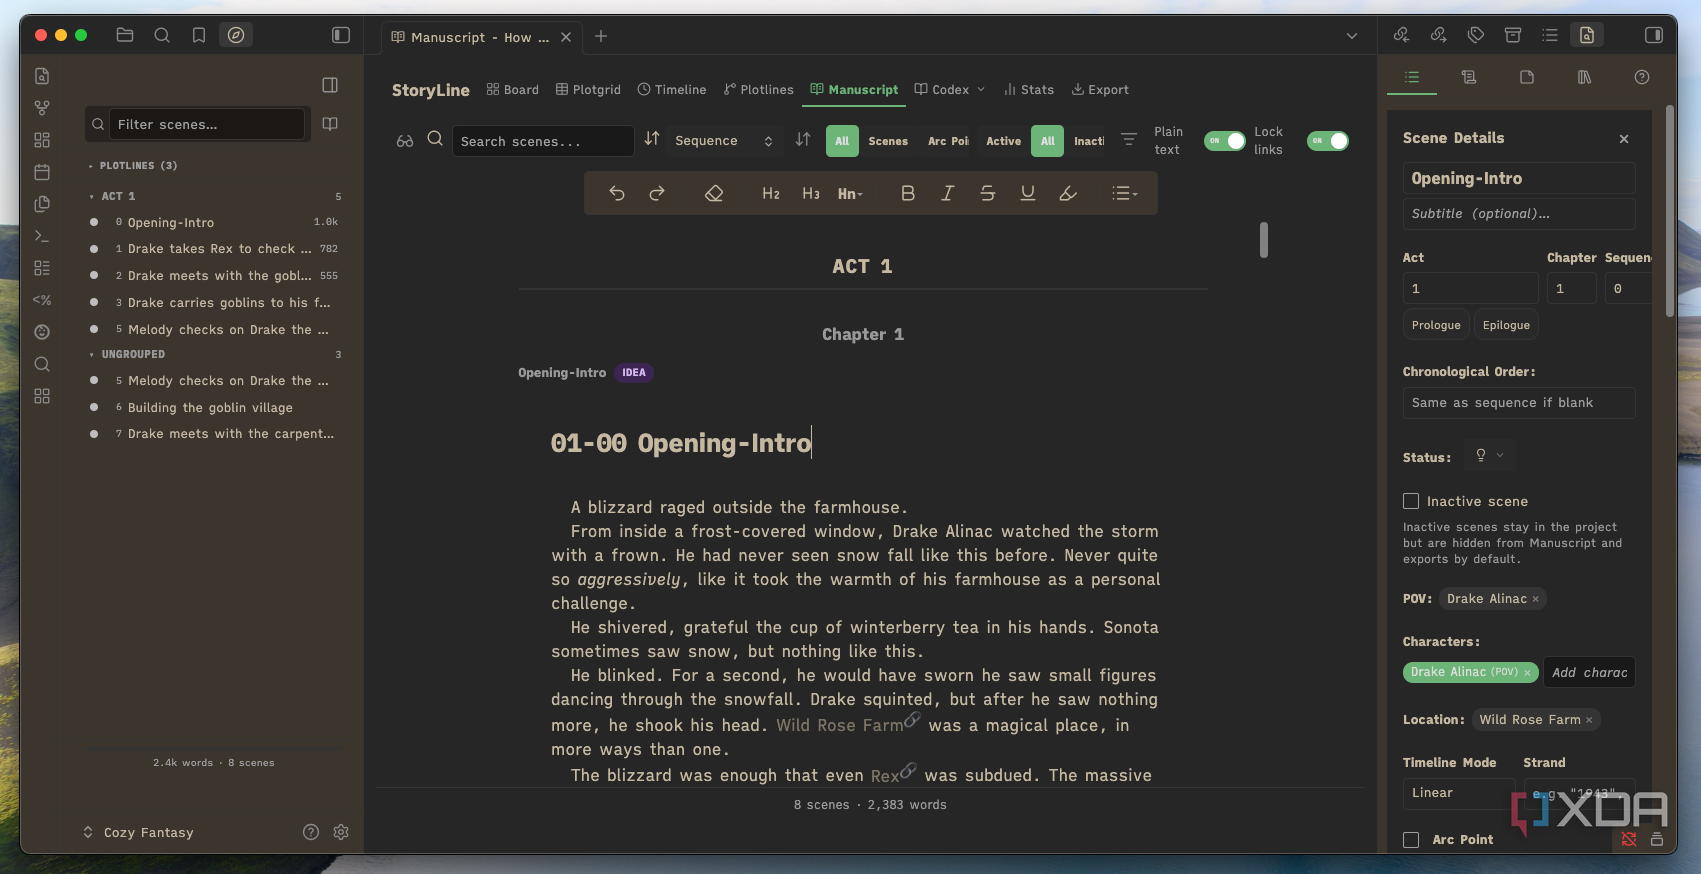Apply strikethrough formatting
The width and height of the screenshot is (1701, 874).
point(988,194)
